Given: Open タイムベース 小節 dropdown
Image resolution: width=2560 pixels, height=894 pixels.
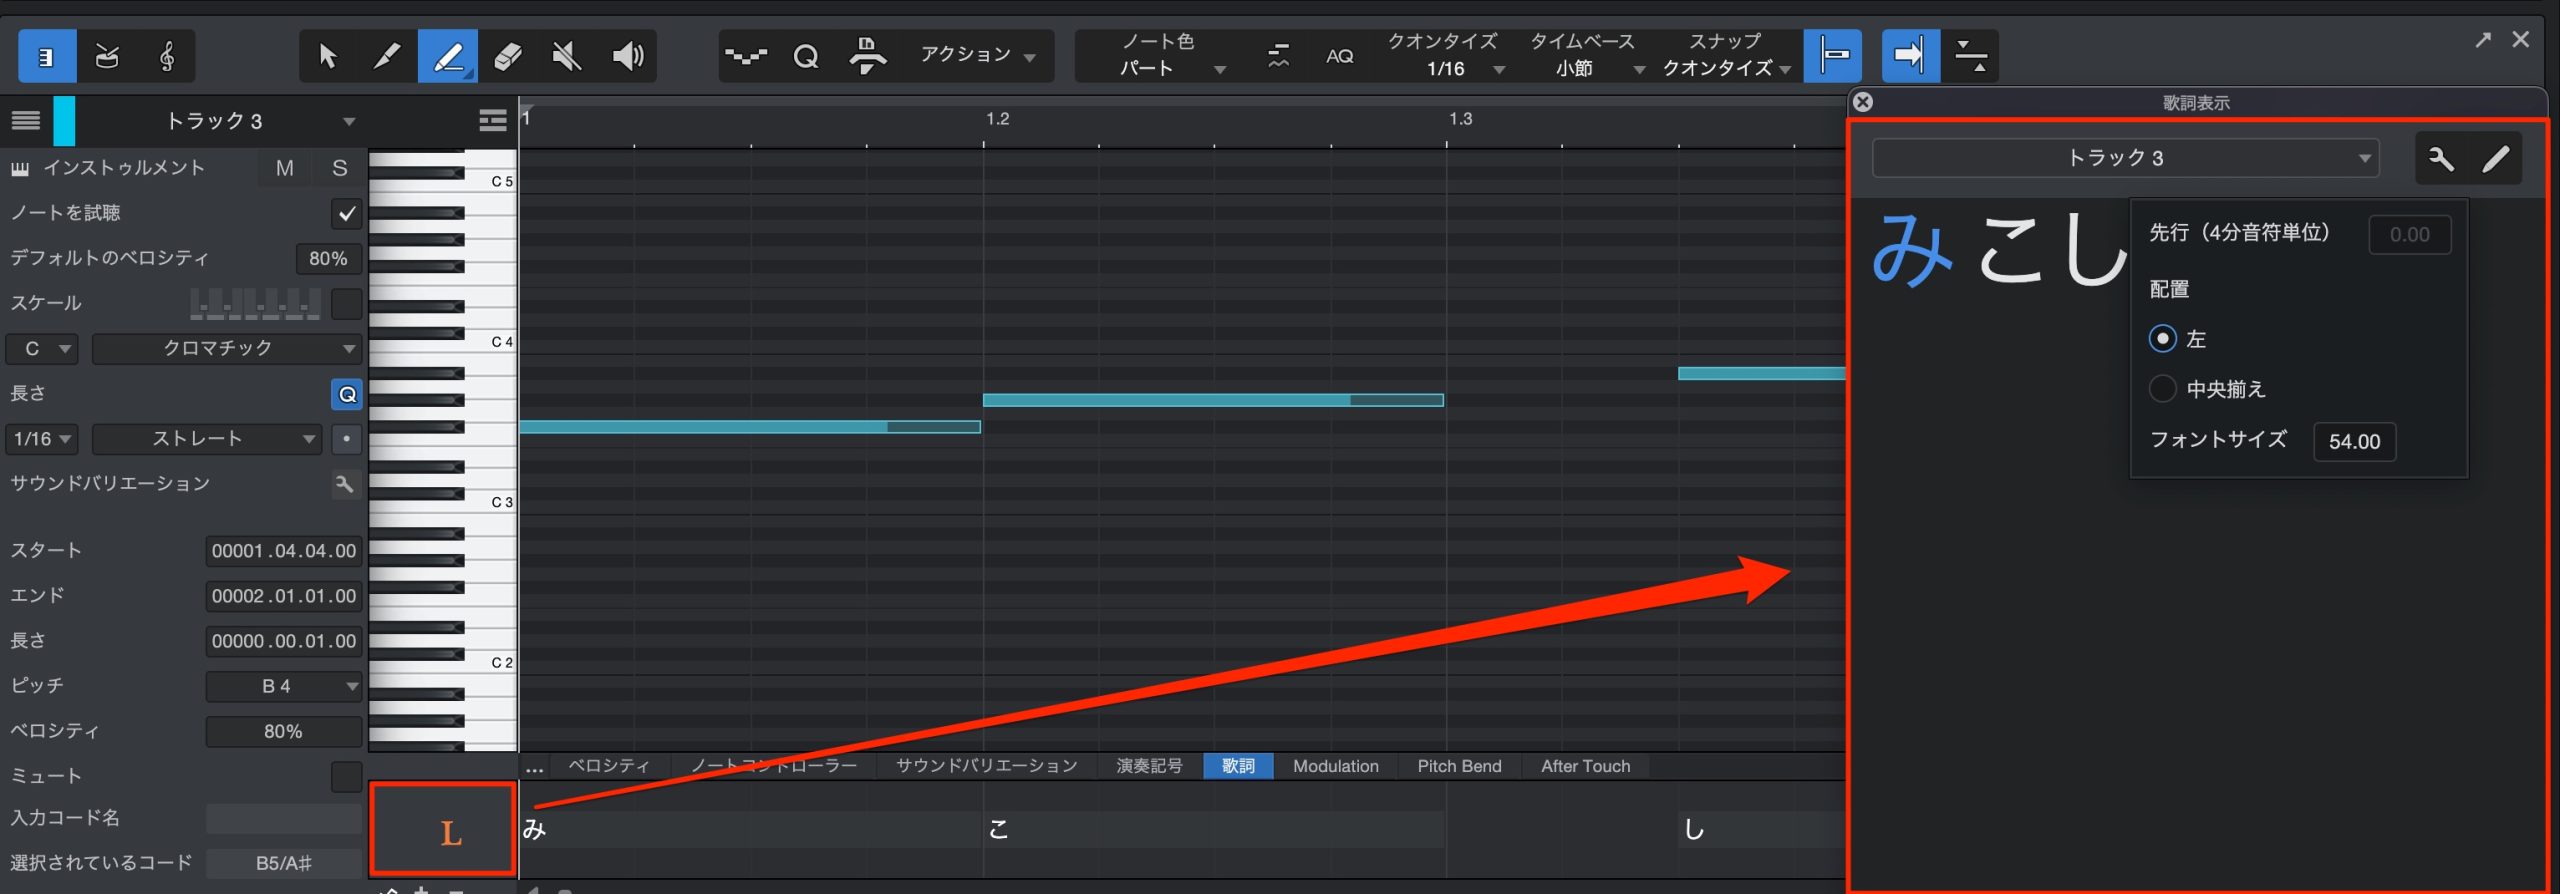Looking at the screenshot, I should point(1584,56).
